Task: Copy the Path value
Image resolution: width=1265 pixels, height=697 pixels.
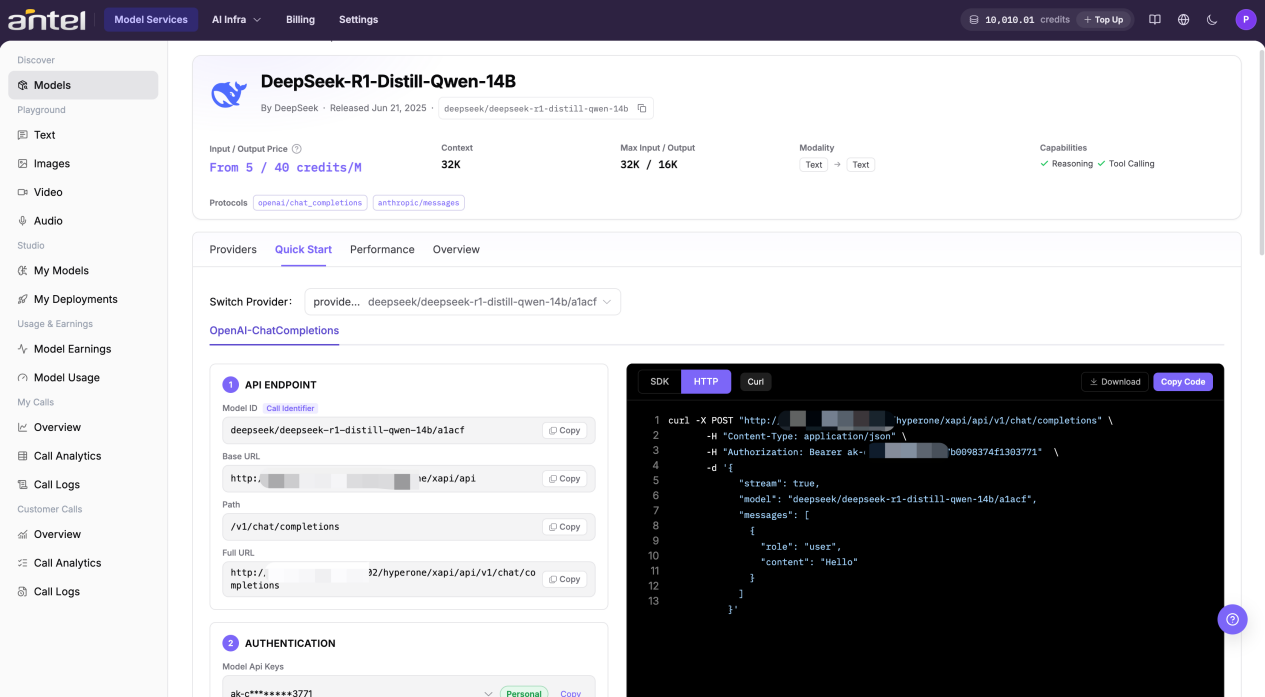Action: pyautogui.click(x=564, y=526)
